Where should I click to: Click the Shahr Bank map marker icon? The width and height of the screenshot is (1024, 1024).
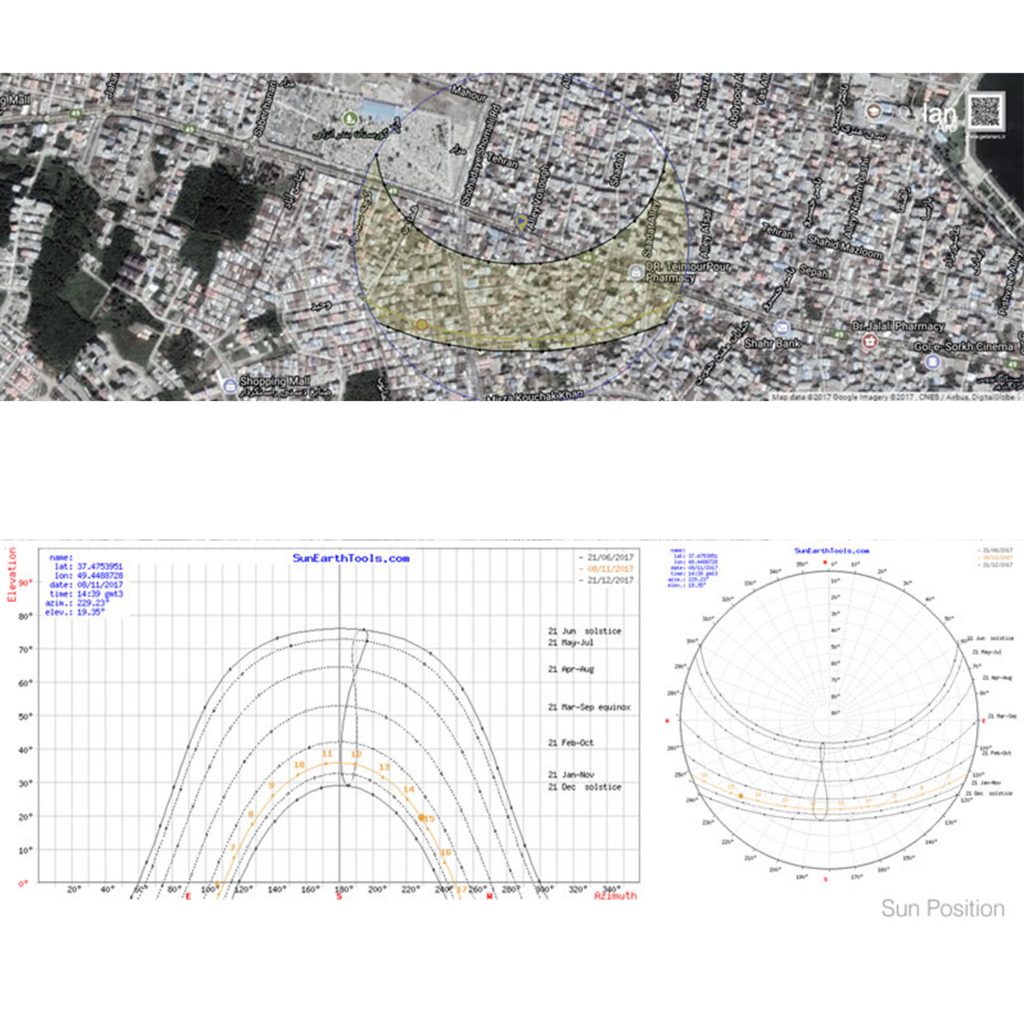click(782, 328)
